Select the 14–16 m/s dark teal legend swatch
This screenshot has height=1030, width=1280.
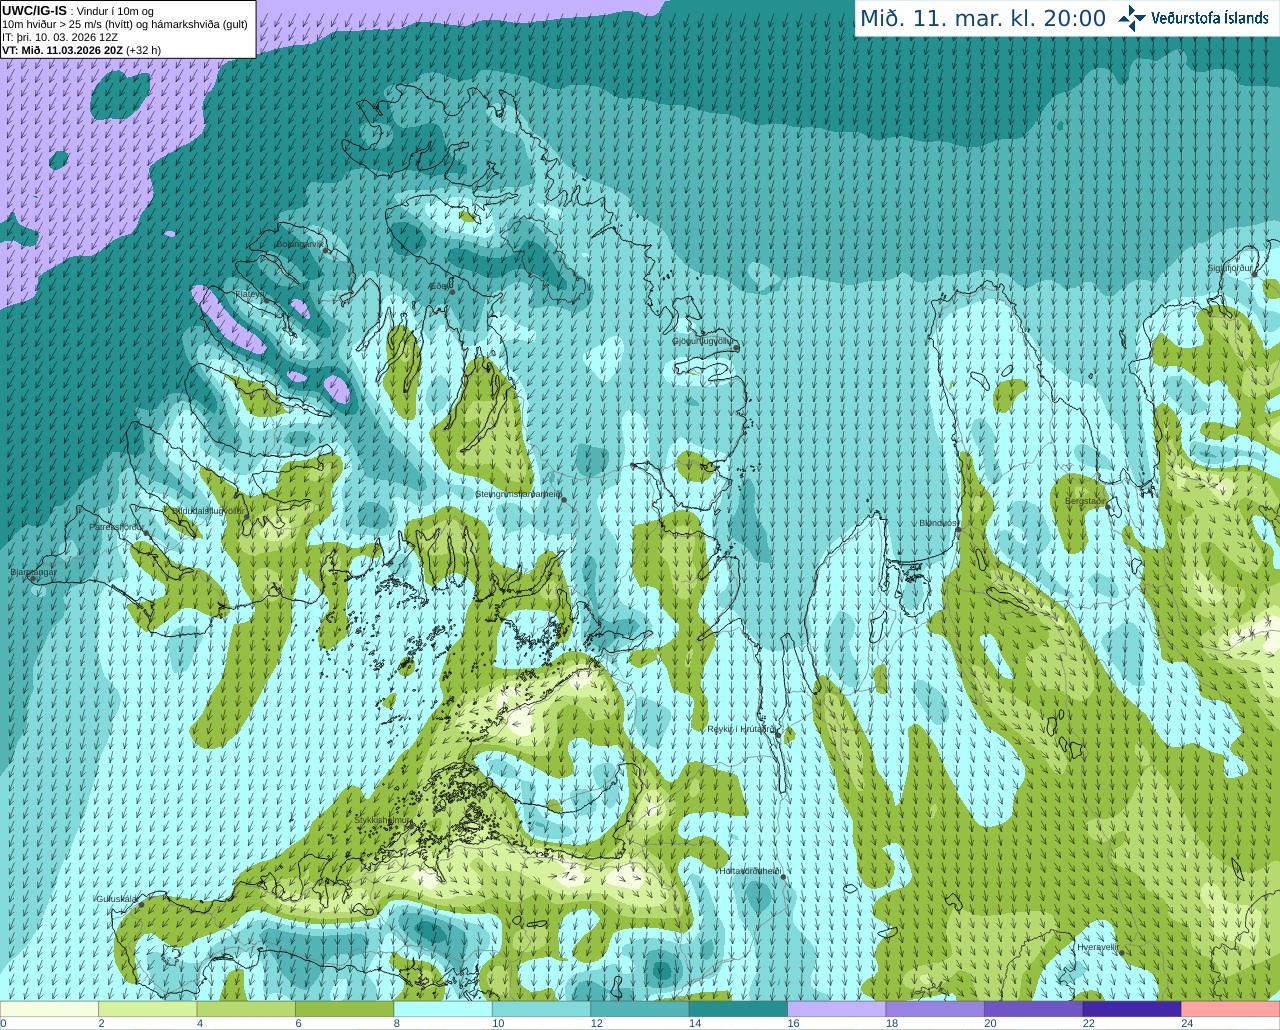pos(738,1009)
